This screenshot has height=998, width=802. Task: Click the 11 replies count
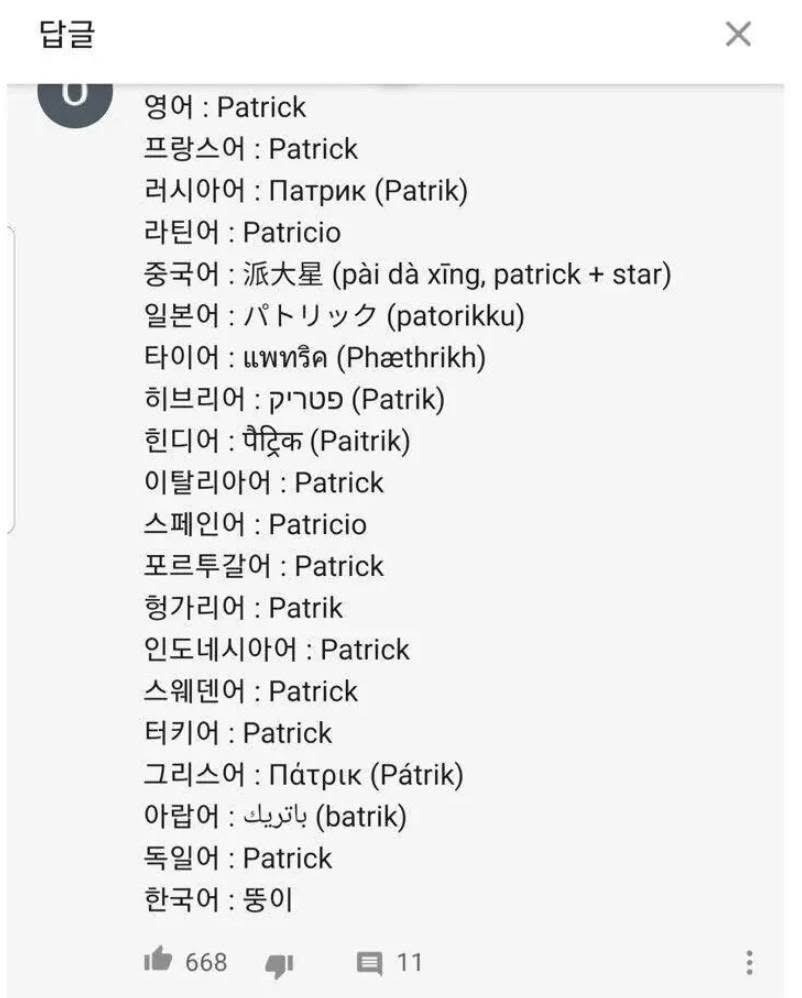pos(409,963)
